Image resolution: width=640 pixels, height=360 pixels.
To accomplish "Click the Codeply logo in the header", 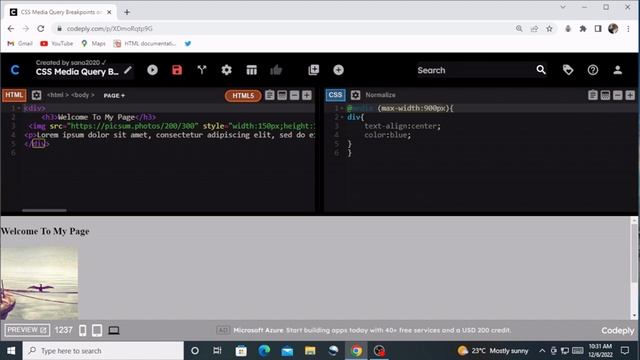I will (15, 70).
